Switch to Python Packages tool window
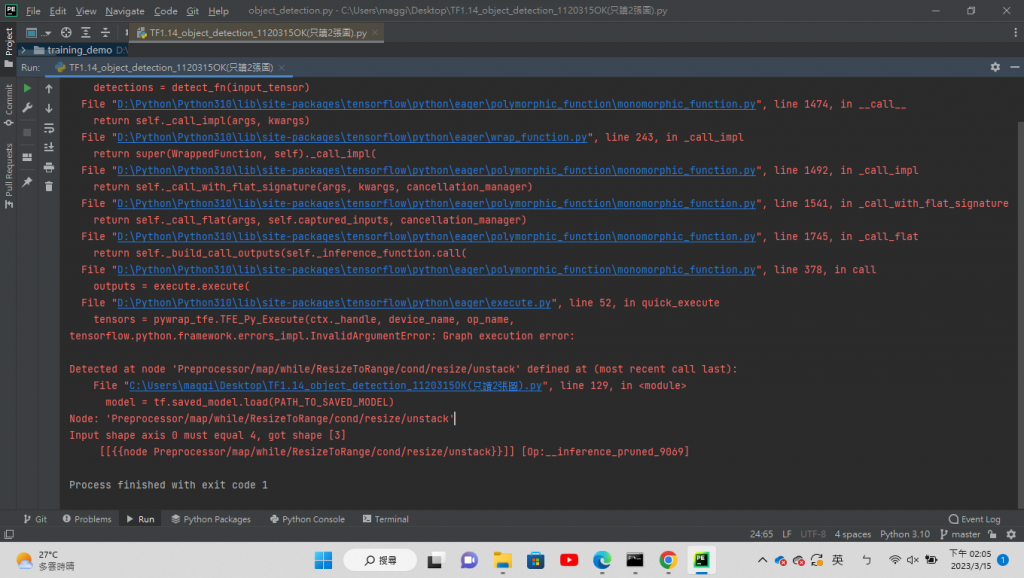Viewport: 1024px width, 578px height. tap(211, 519)
